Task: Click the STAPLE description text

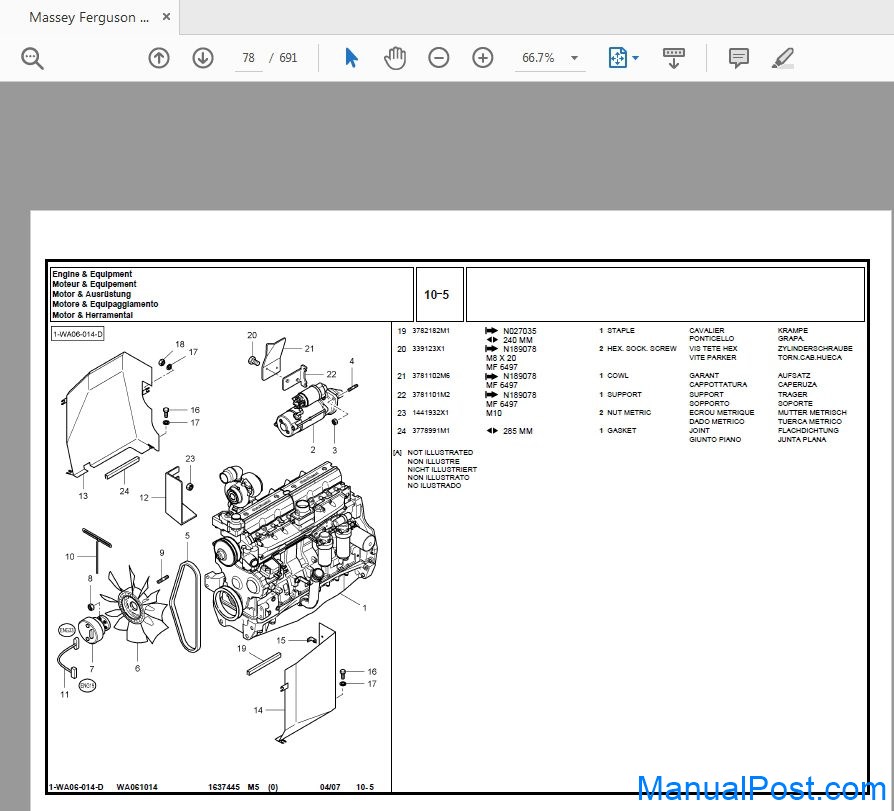Action: click(621, 331)
